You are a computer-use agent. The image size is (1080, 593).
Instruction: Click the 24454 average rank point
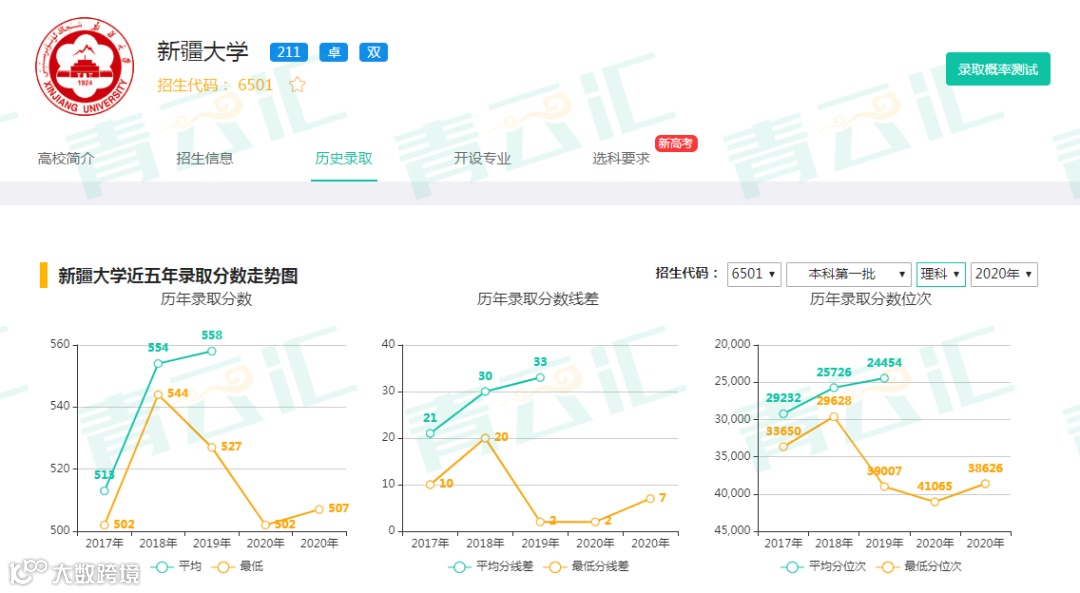tap(884, 378)
